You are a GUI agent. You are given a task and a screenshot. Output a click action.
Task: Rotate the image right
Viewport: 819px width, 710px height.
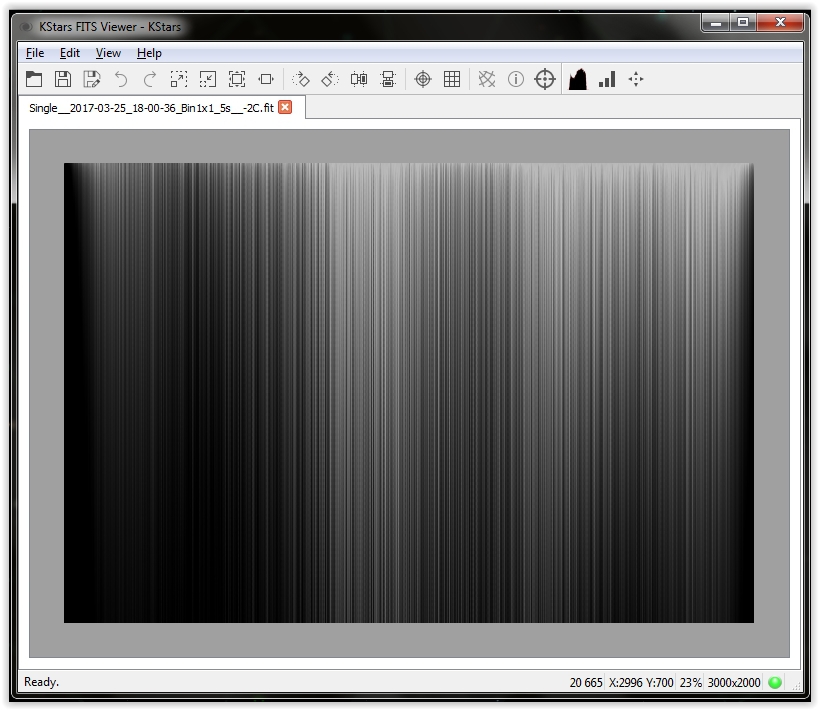[301, 79]
